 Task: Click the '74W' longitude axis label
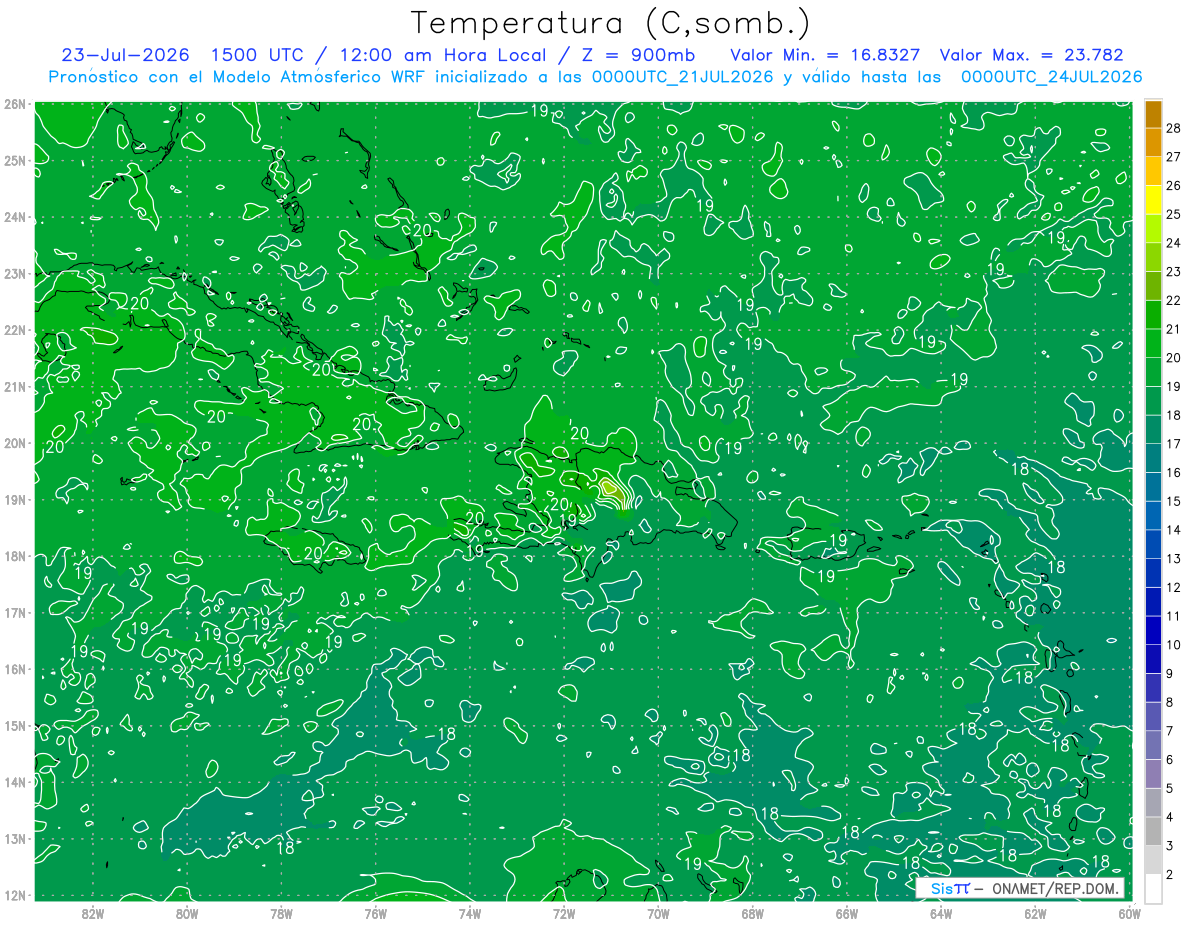pos(470,913)
